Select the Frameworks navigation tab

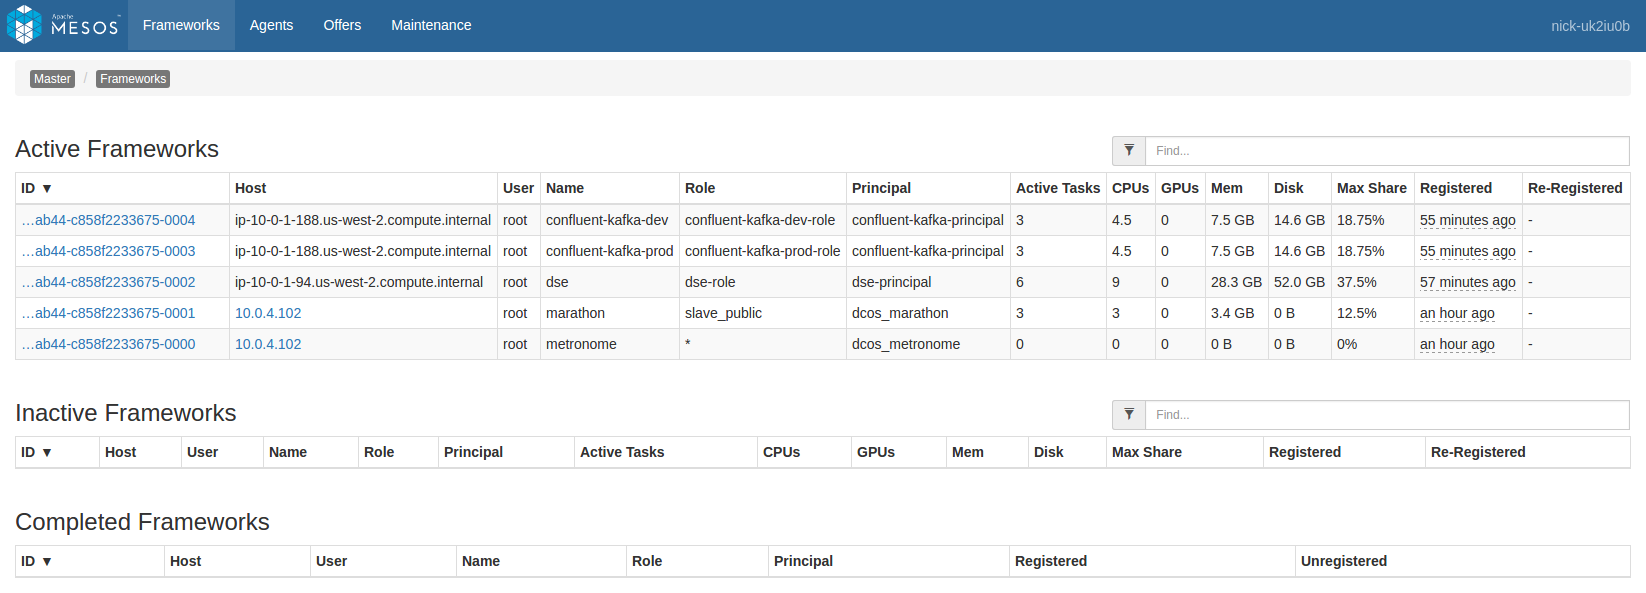point(181,25)
